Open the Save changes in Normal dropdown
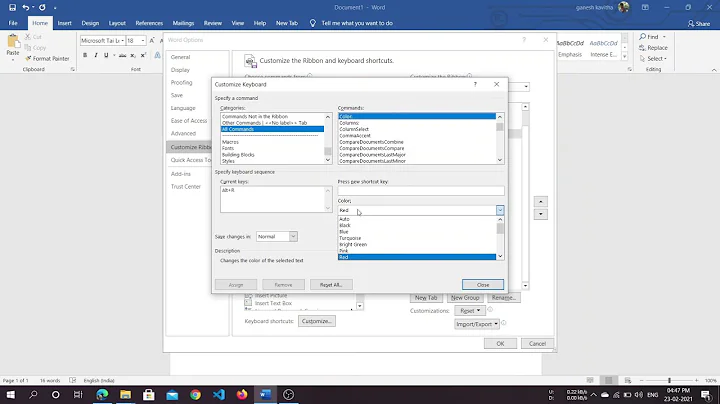The height and width of the screenshot is (404, 720). pyautogui.click(x=293, y=236)
